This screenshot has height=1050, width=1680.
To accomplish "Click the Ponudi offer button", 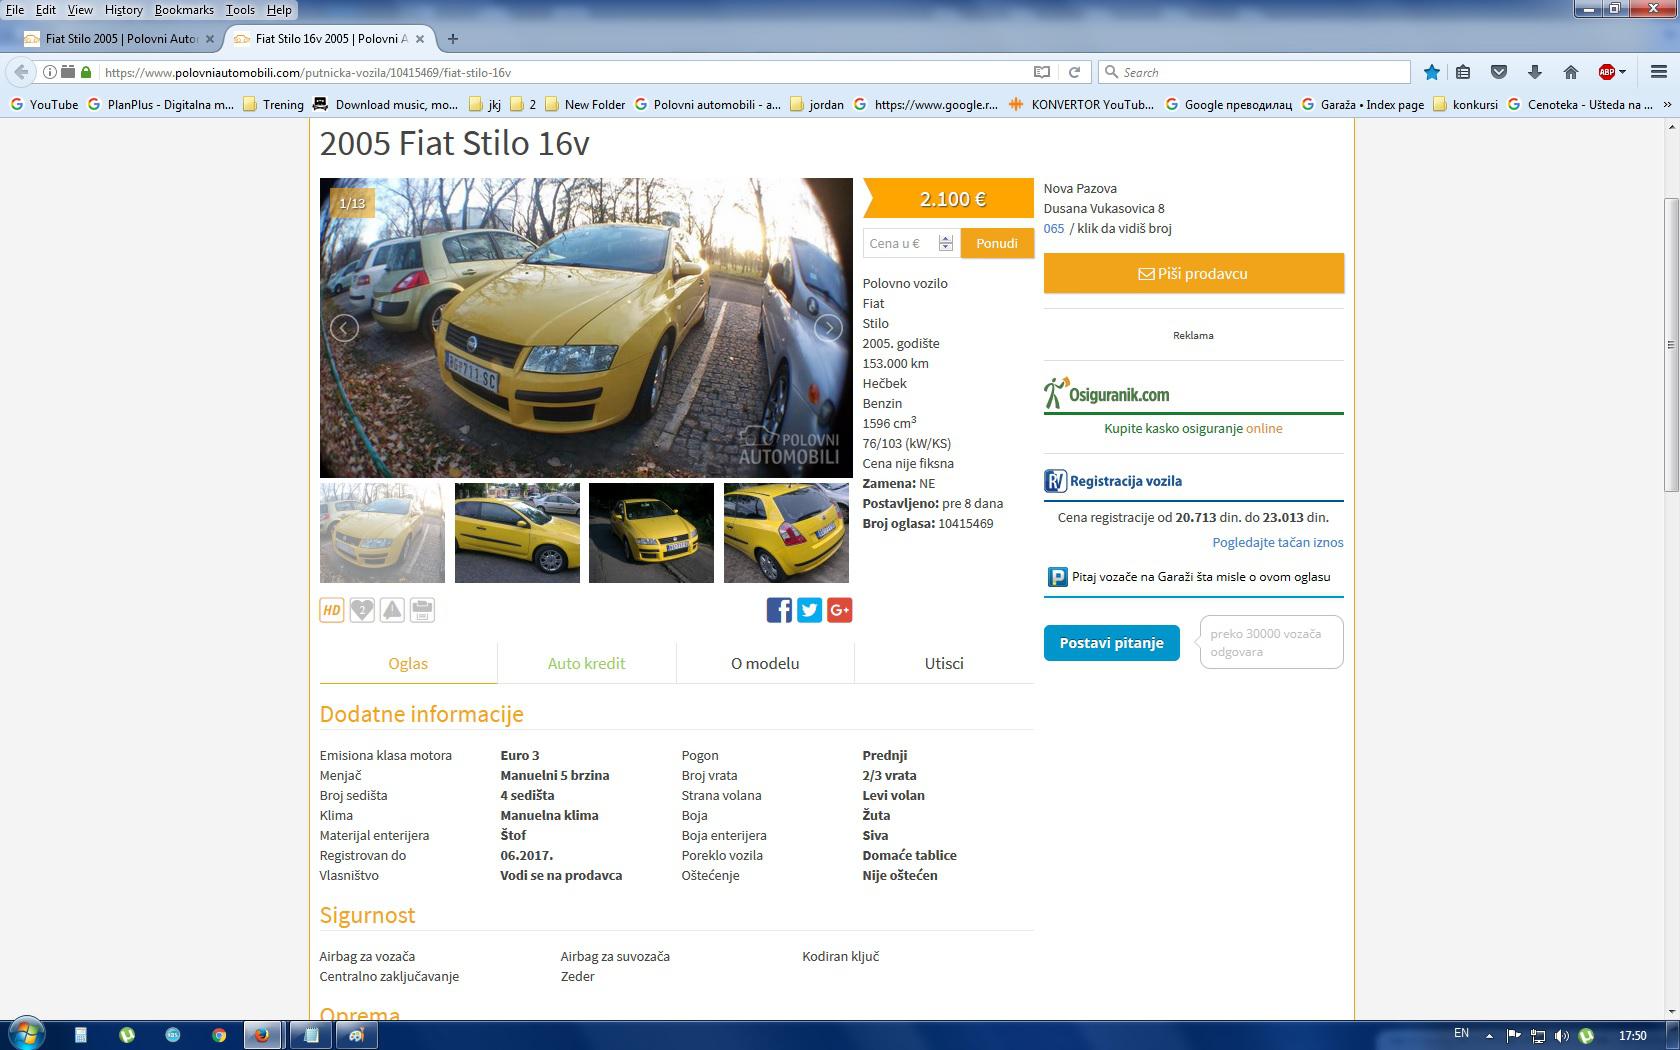I will pos(997,243).
